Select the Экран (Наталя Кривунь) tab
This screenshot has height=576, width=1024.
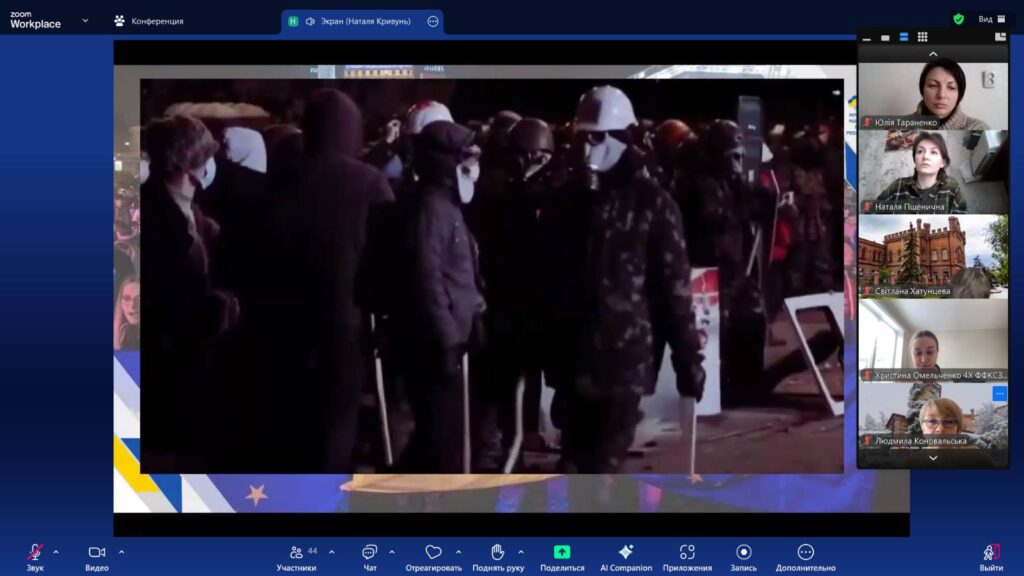pyautogui.click(x=357, y=21)
